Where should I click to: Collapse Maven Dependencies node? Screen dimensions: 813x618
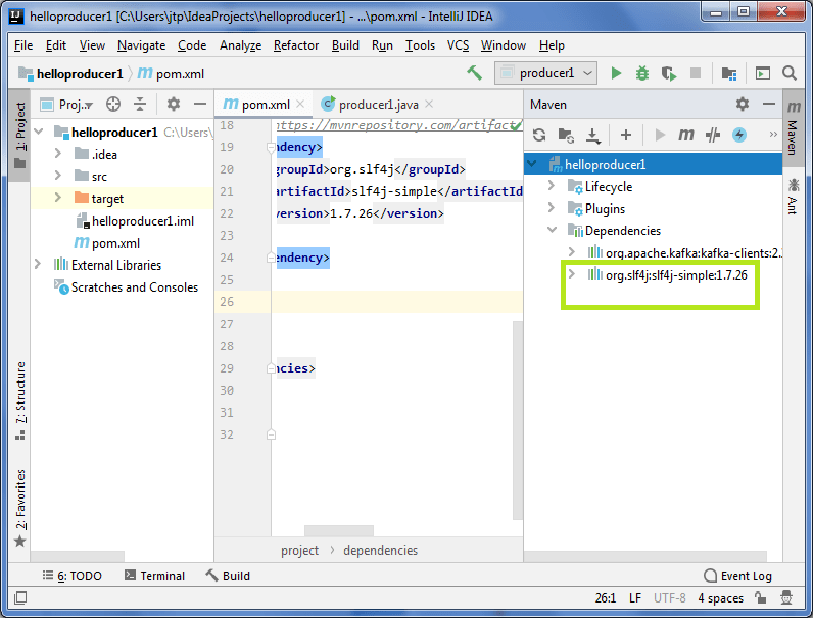click(552, 230)
